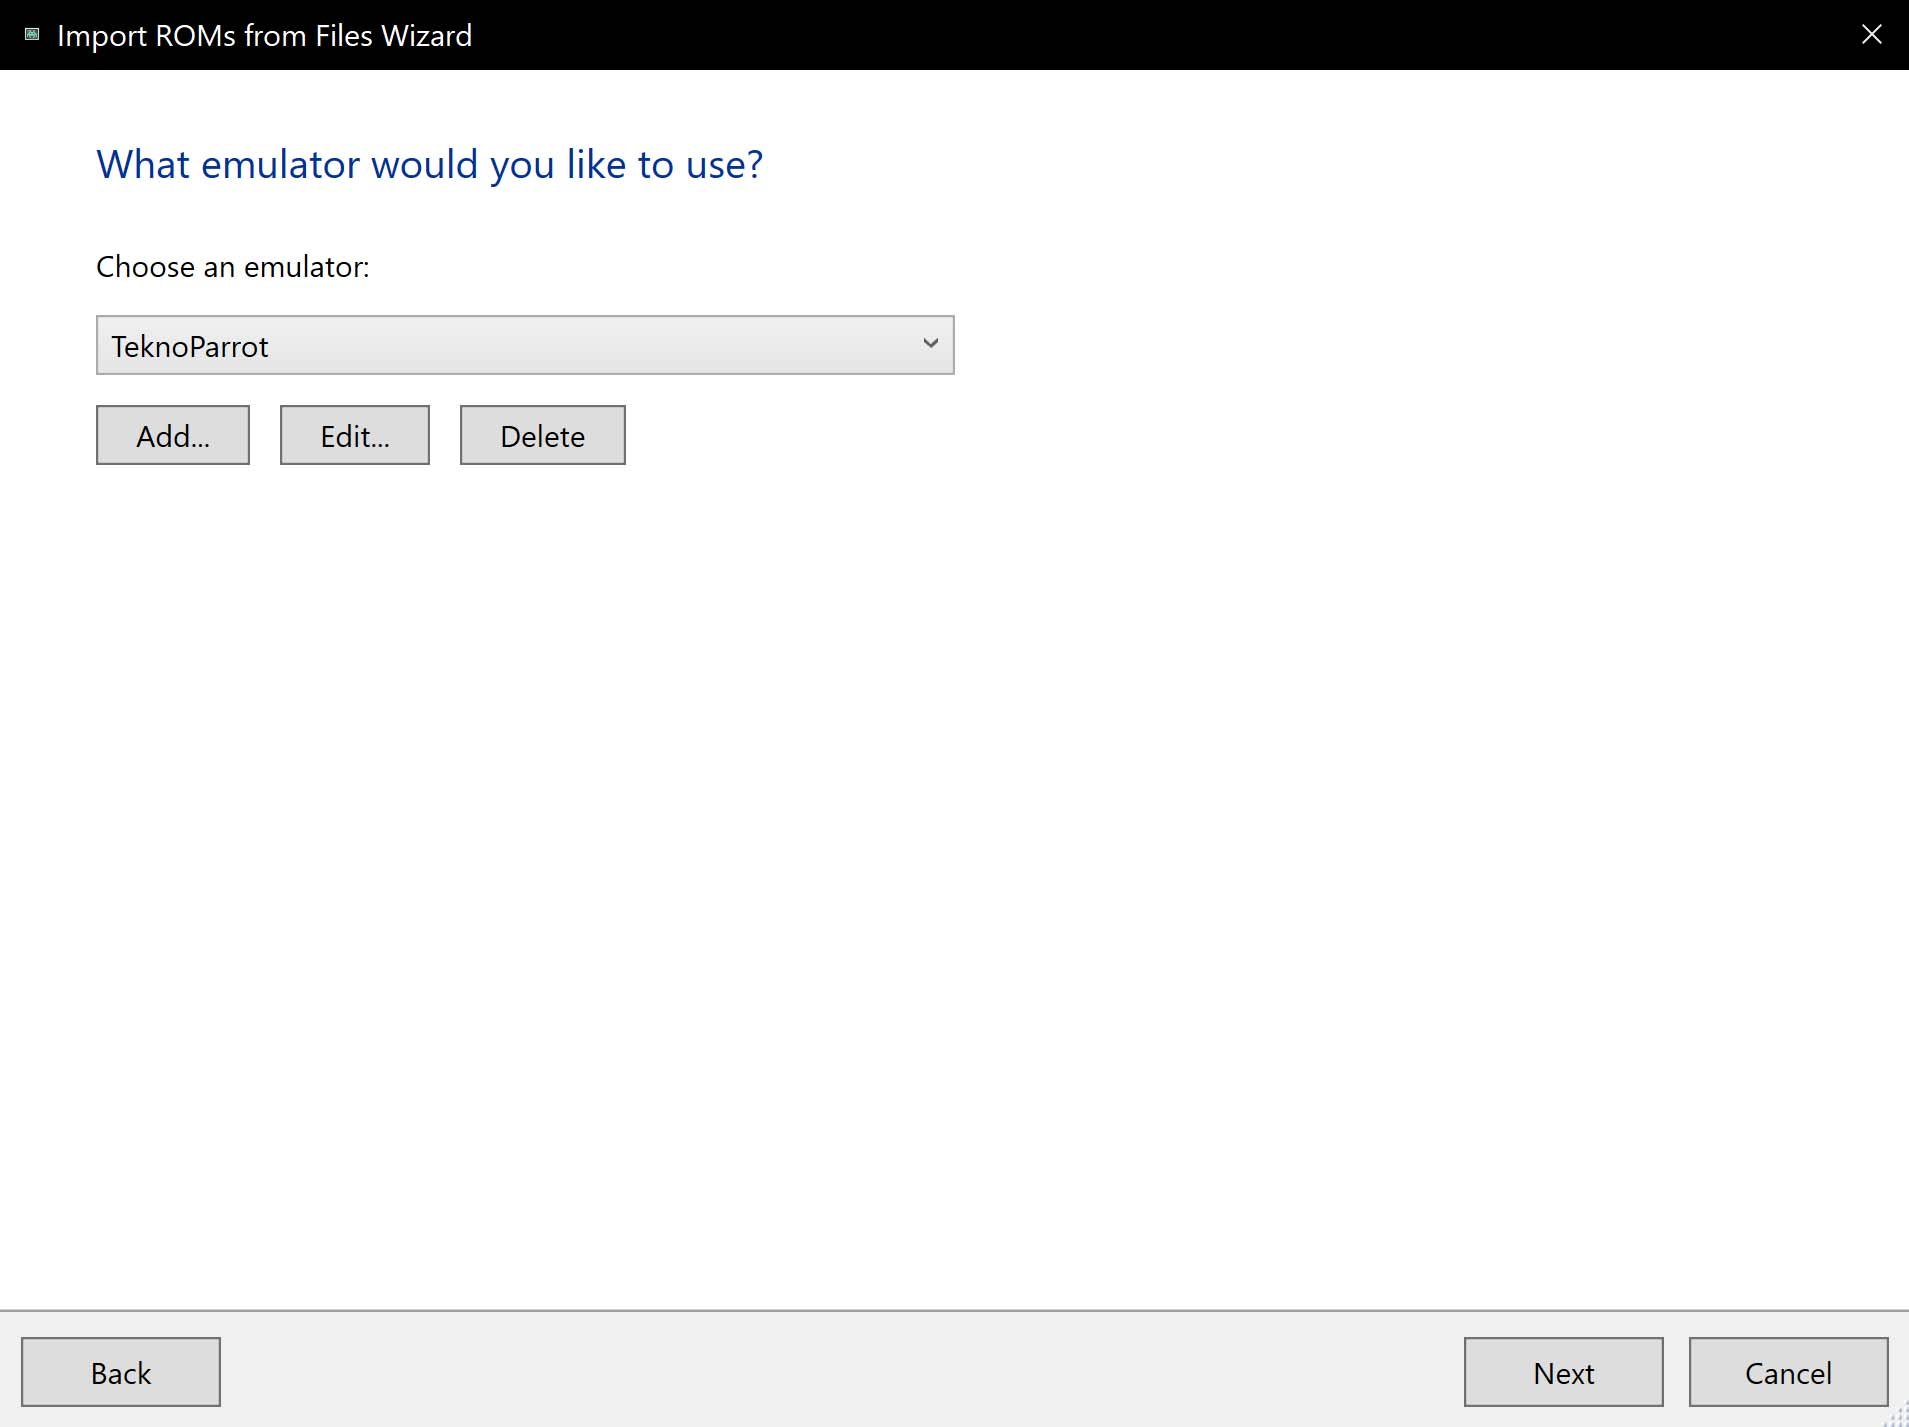
Task: Click the 'Choose an emulator:' label
Action: [x=233, y=267]
